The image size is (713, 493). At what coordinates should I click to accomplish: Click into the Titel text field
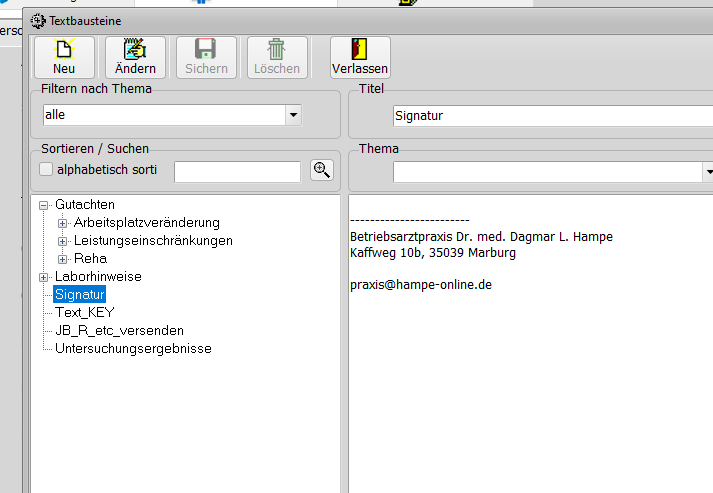(550, 115)
